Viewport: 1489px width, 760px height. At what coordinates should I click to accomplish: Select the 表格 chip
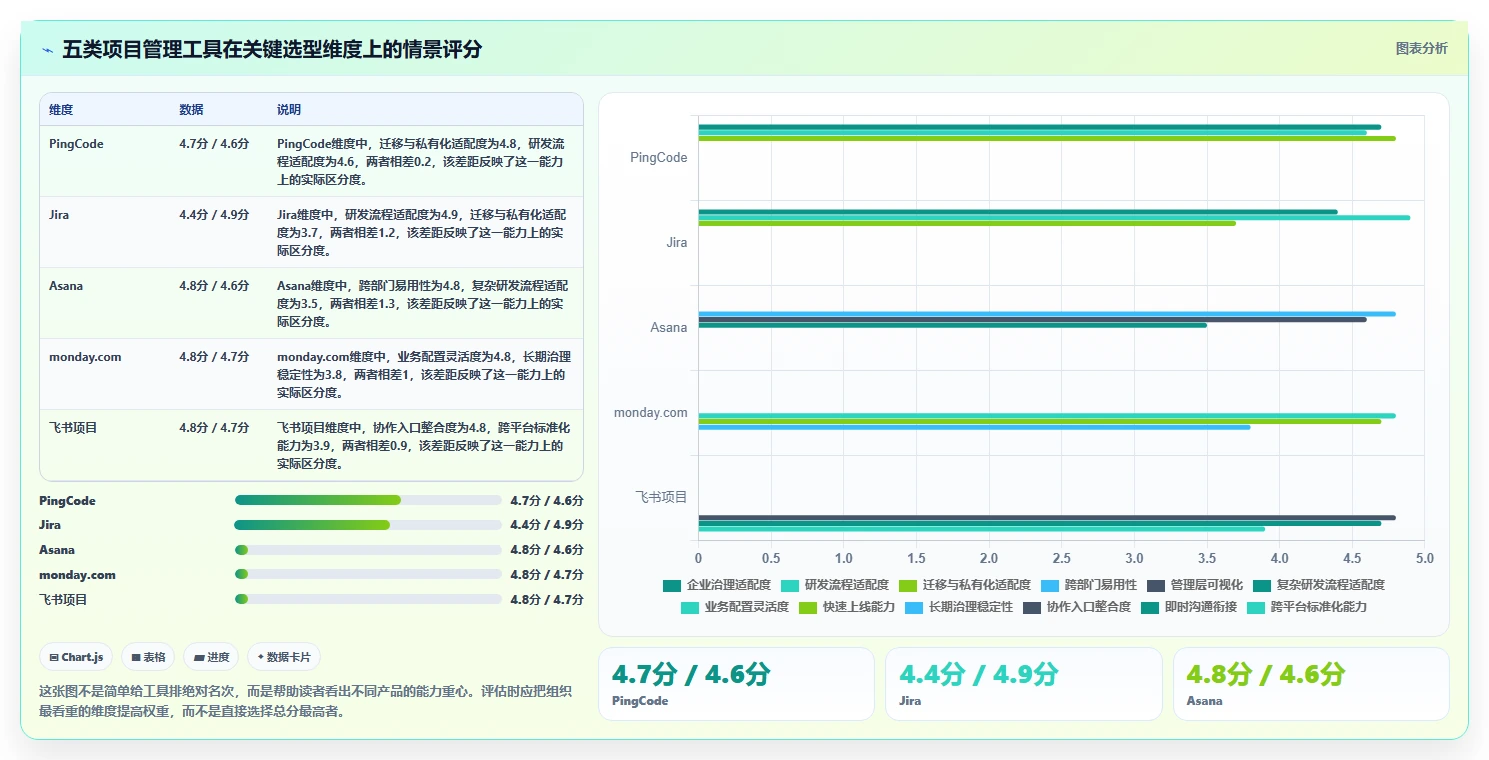[x=148, y=657]
